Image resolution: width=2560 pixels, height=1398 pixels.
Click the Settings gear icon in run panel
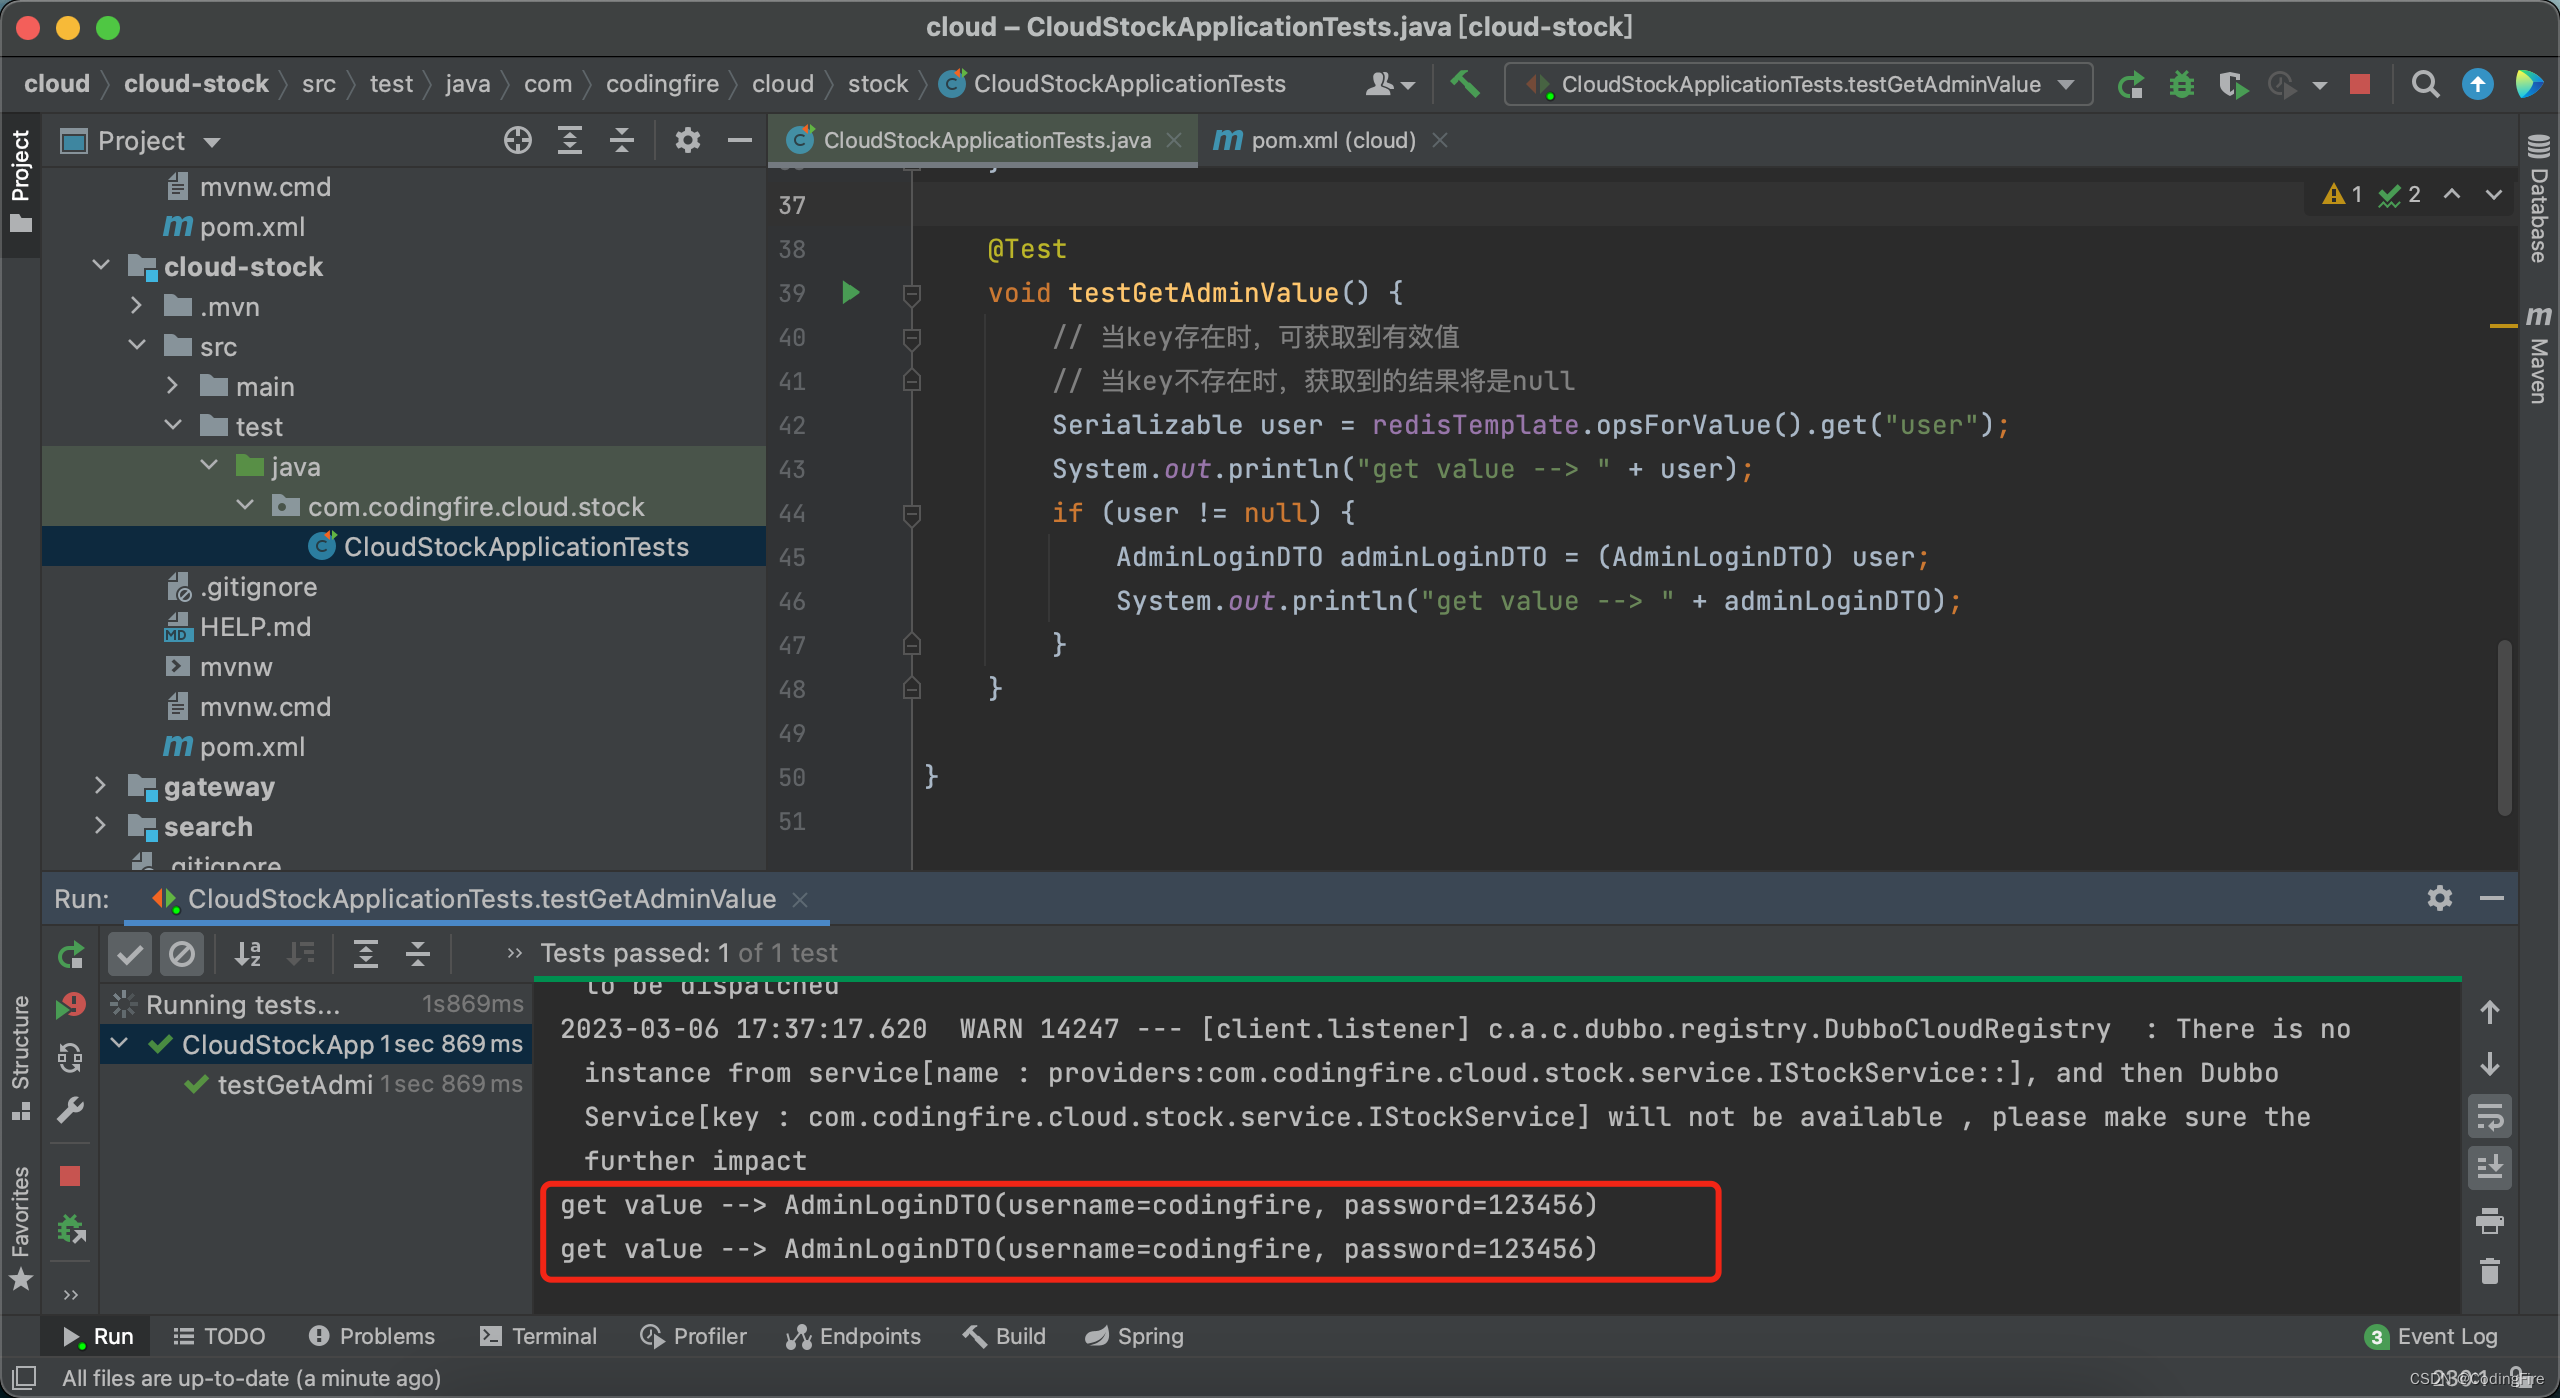pyautogui.click(x=2439, y=897)
